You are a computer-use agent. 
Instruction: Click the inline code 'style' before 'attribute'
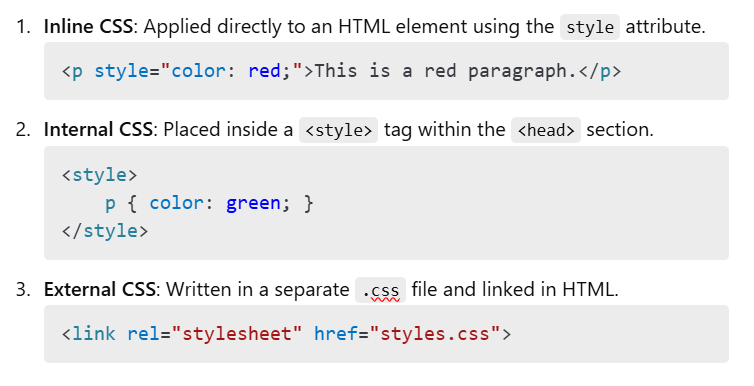pyautogui.click(x=590, y=27)
